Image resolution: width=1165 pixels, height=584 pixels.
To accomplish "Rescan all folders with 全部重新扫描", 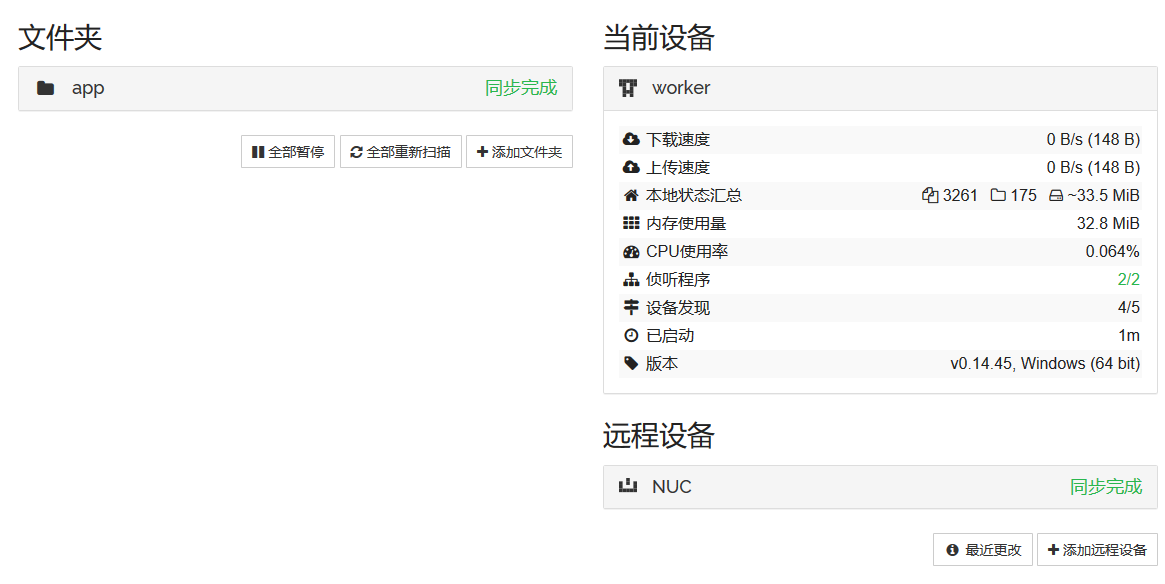I will tap(400, 152).
